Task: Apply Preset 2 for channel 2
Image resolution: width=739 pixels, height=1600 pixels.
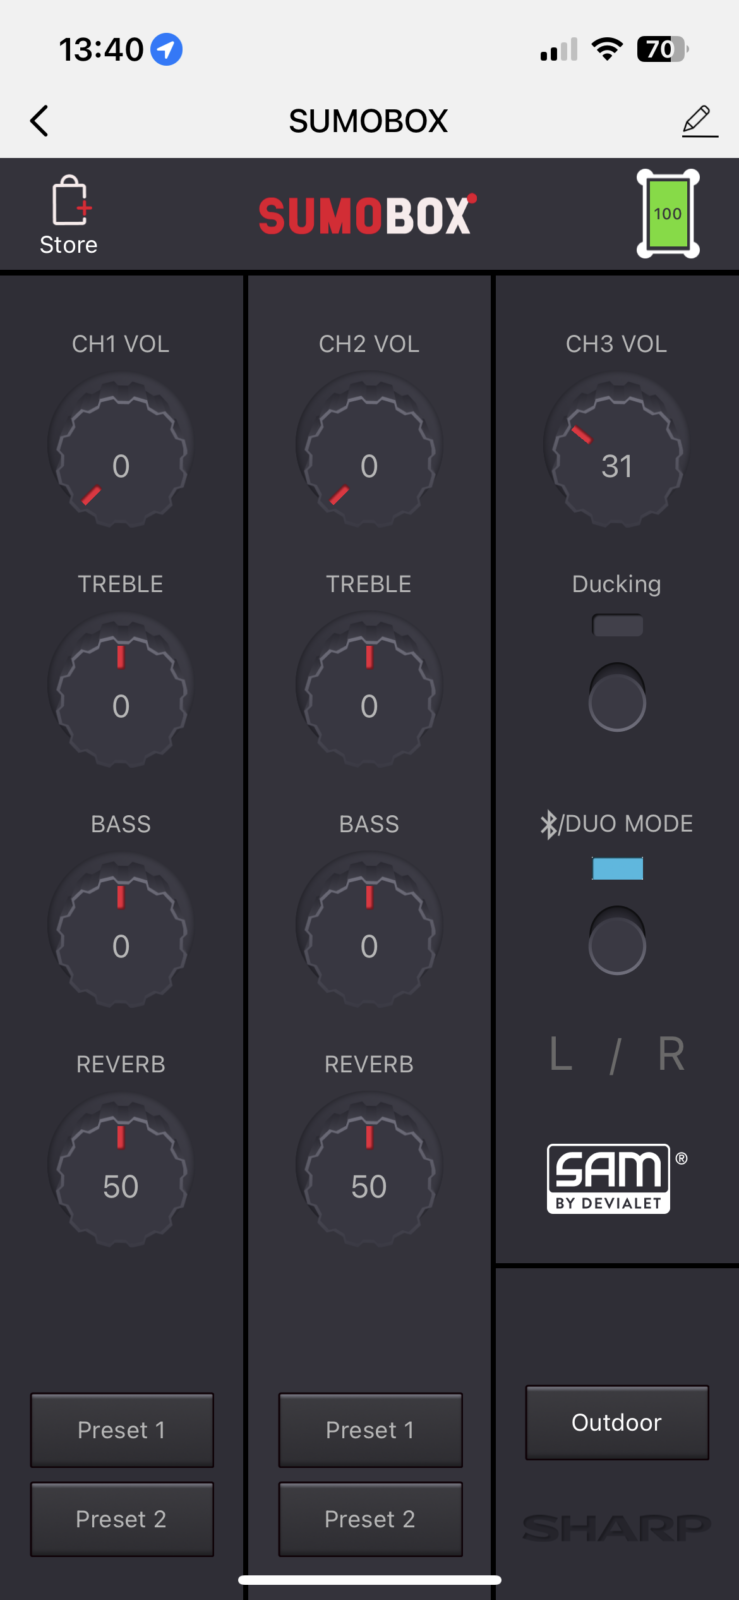Action: click(x=370, y=1519)
